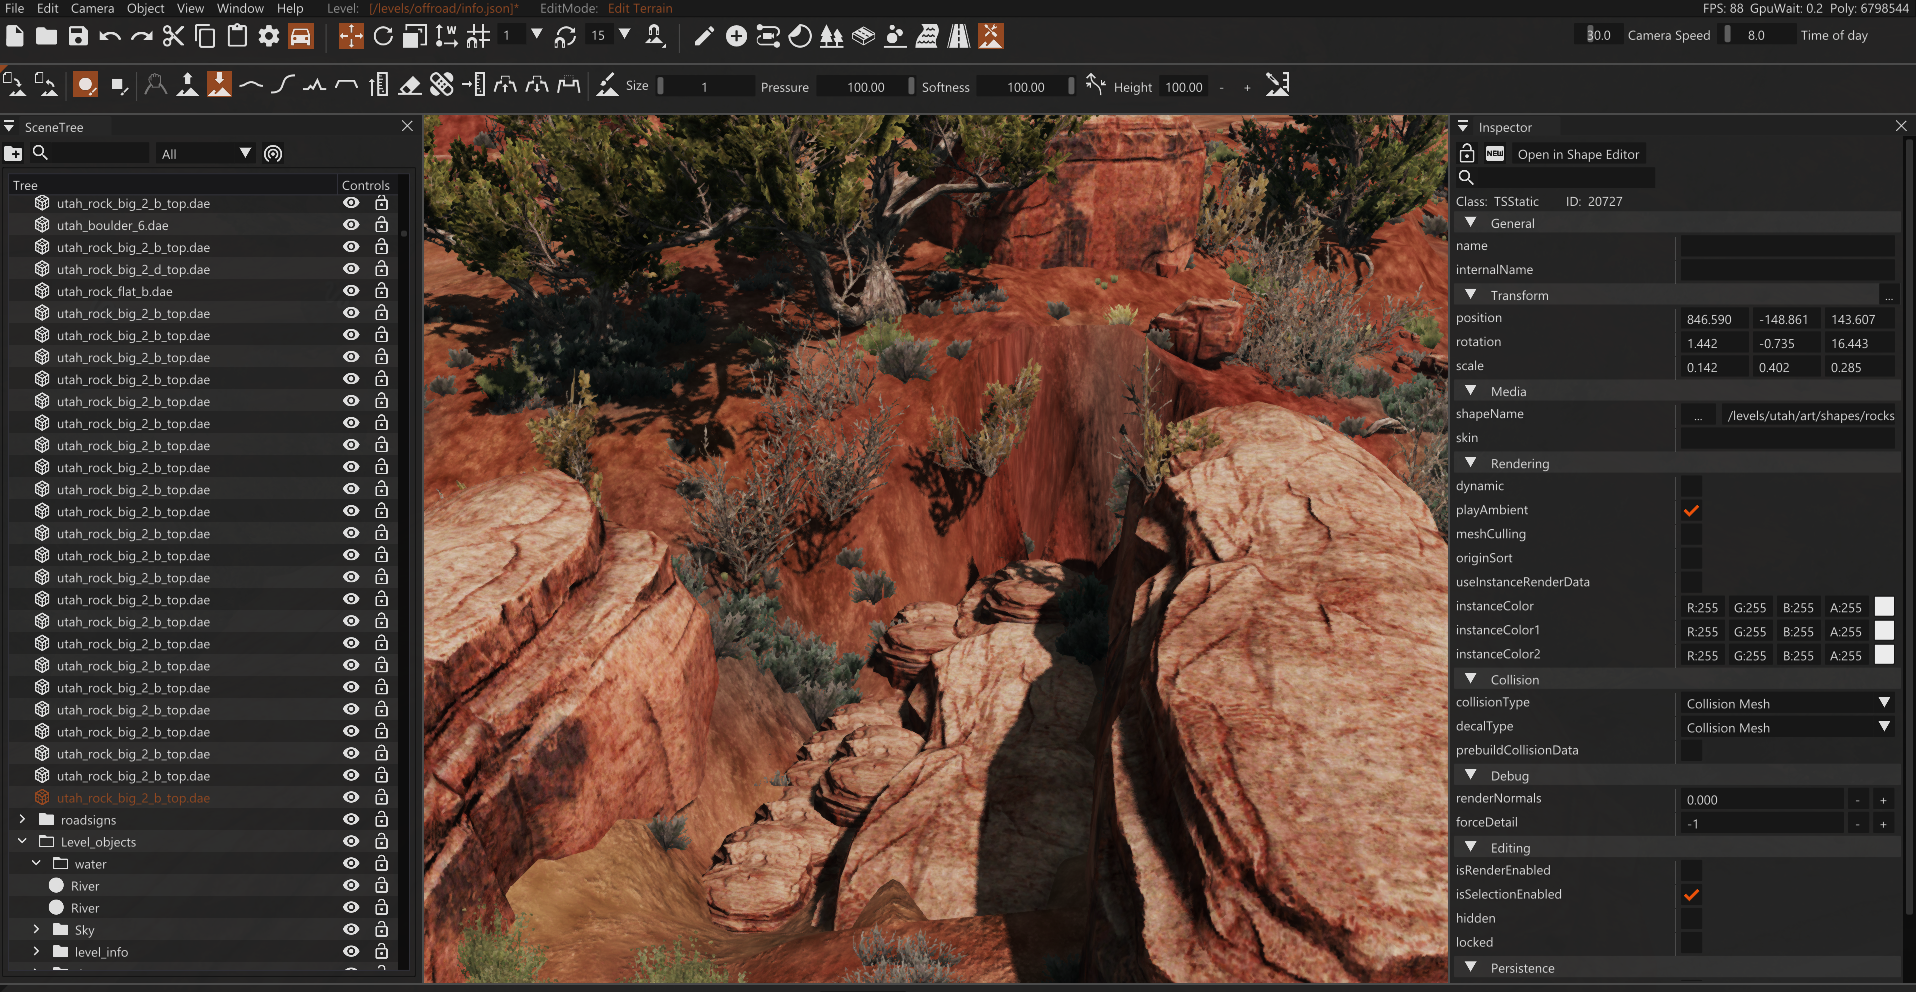Uncheck isSelectionEnabled checkbox

tap(1691, 894)
